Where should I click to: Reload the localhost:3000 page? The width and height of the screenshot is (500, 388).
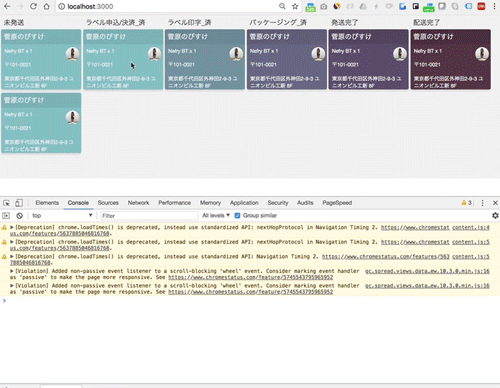click(33, 6)
